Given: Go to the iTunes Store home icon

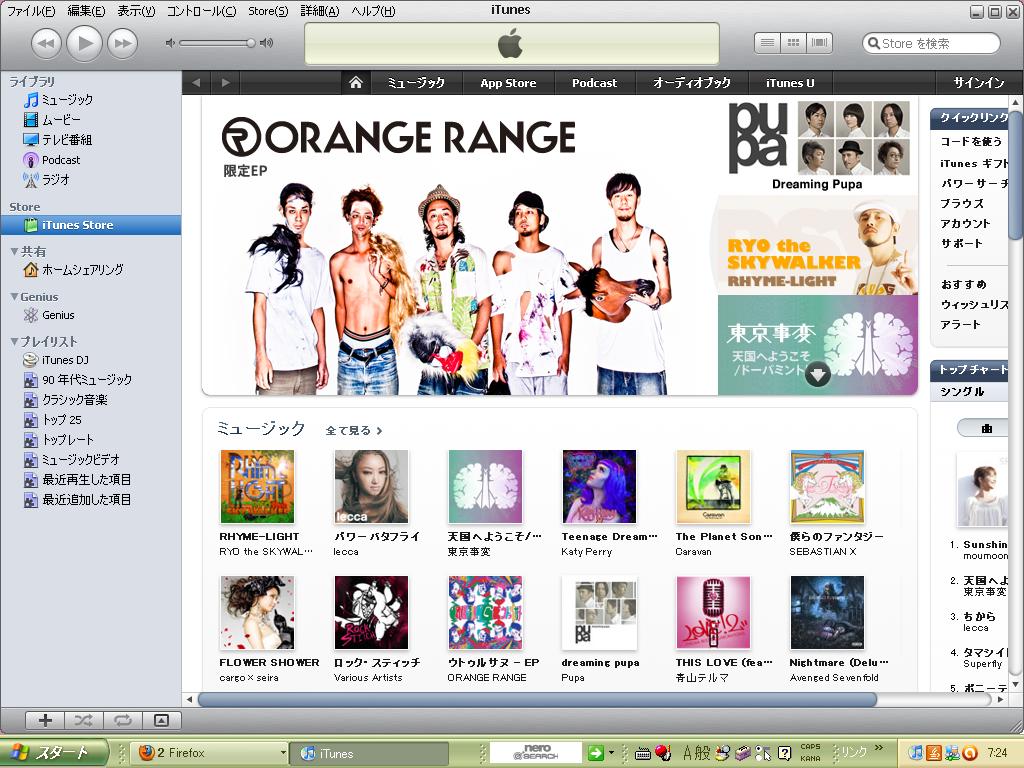Looking at the screenshot, I should 356,83.
